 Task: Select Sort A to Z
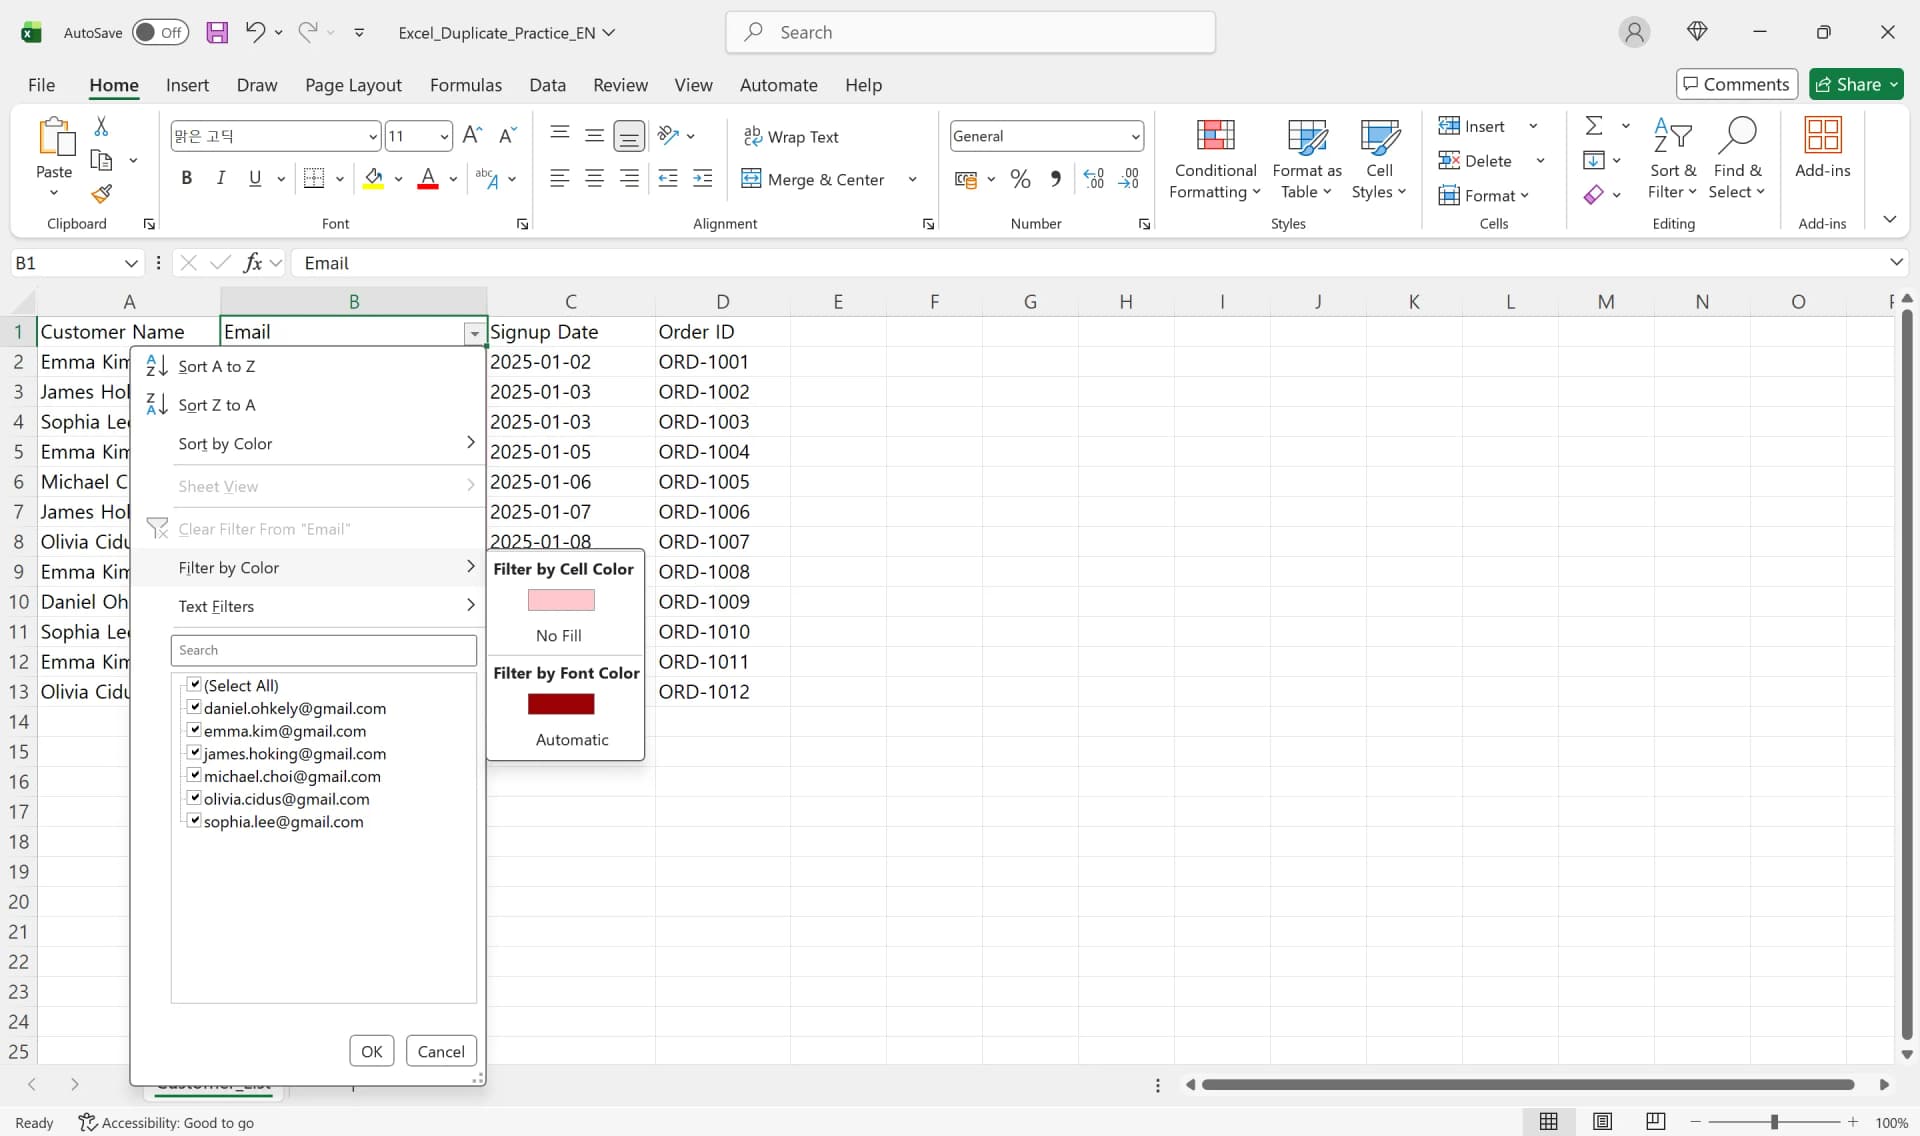pyautogui.click(x=218, y=366)
